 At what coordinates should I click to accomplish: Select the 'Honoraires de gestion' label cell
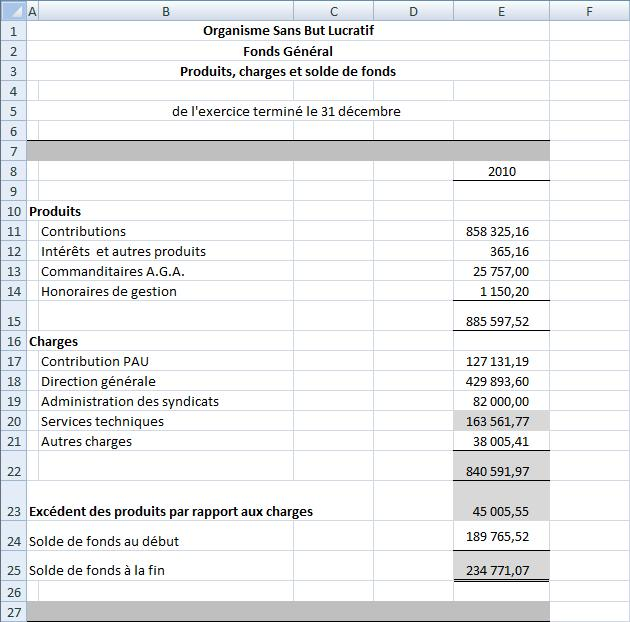click(x=109, y=291)
